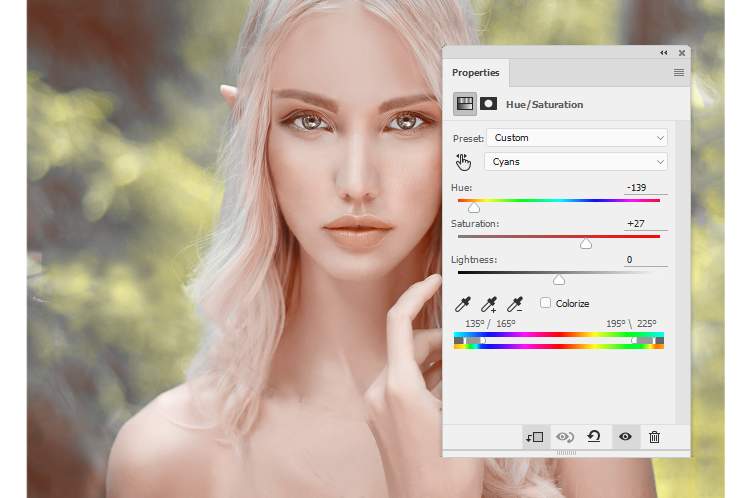Click the Saturation label
Image resolution: width=750 pixels, height=498 pixels.
point(474,223)
